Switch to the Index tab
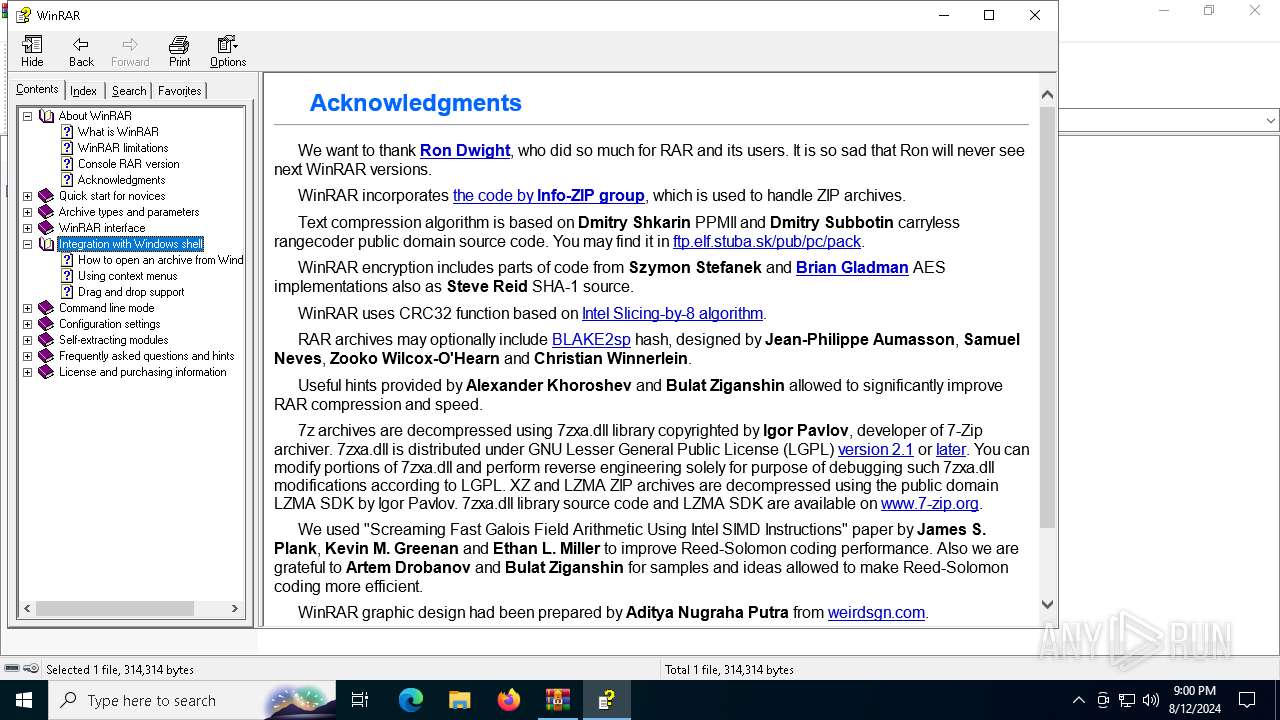This screenshot has height=720, width=1280. point(83,91)
